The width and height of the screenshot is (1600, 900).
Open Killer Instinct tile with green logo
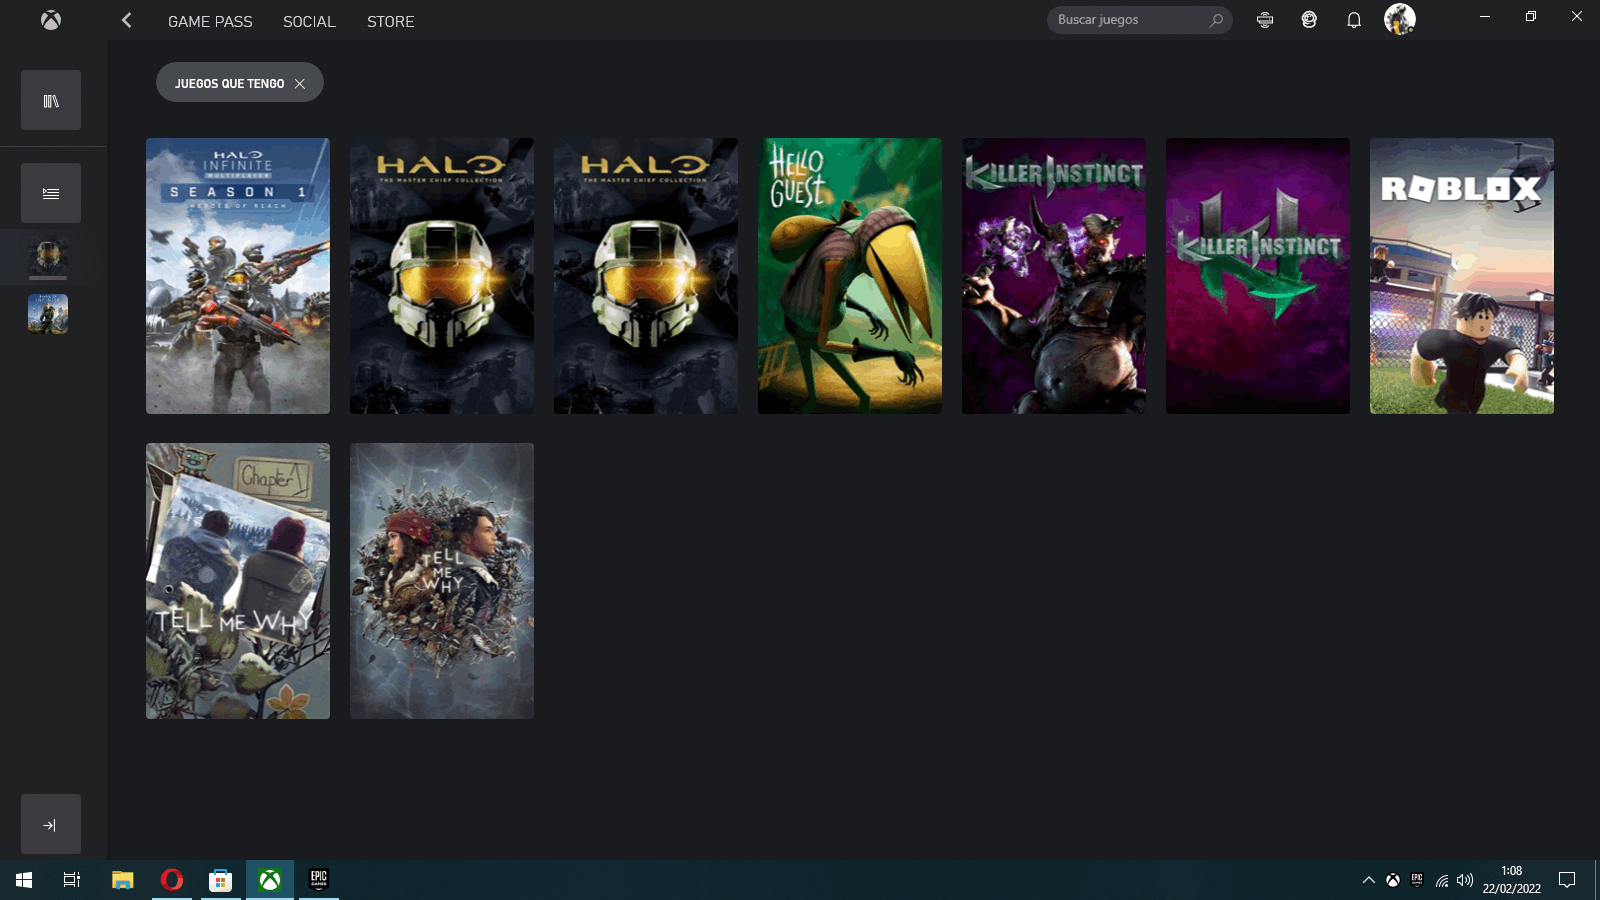coord(1258,276)
